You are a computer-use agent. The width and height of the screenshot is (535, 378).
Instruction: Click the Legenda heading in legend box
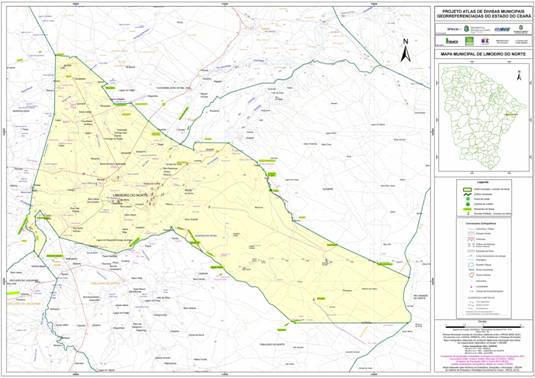483,182
